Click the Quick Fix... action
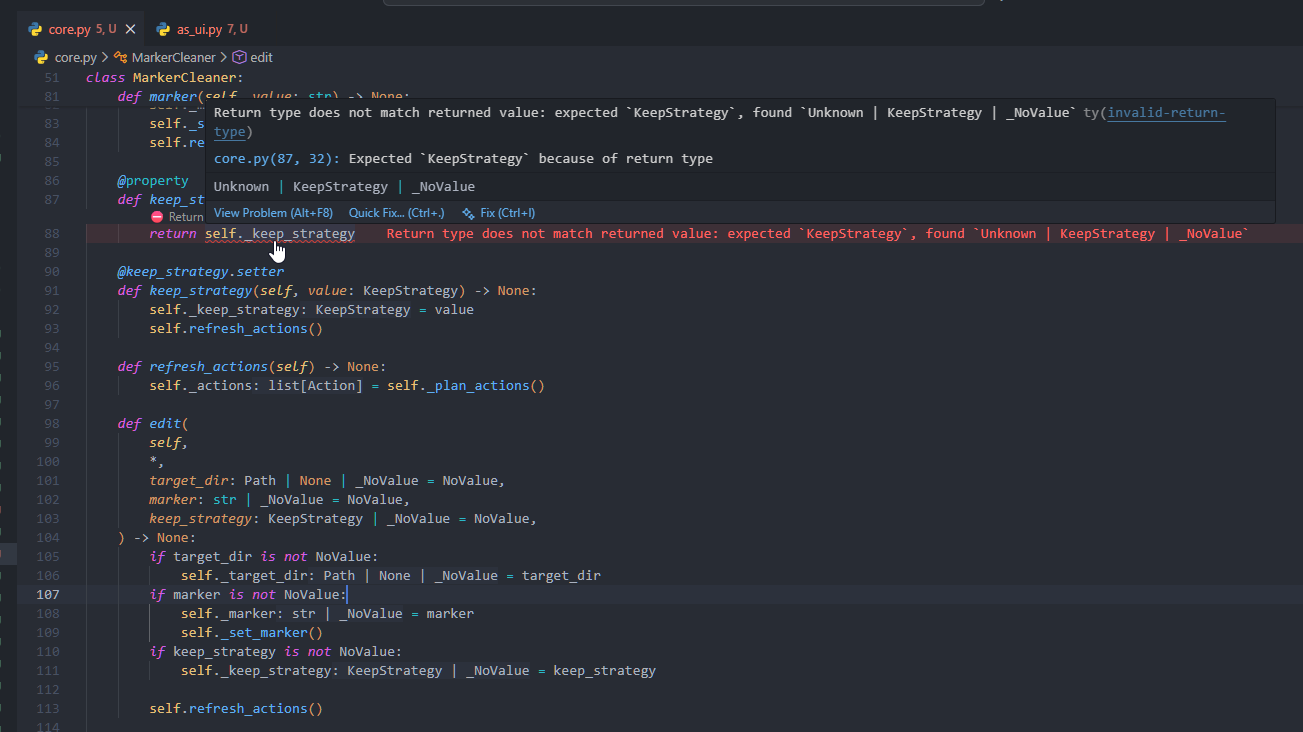 (x=396, y=213)
